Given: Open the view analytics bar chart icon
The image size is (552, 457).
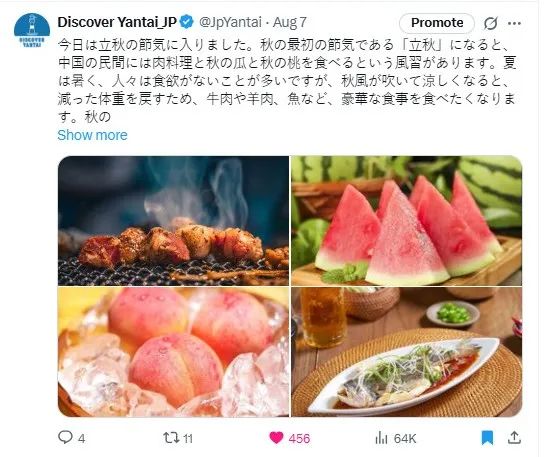Looking at the screenshot, I should tap(381, 438).
